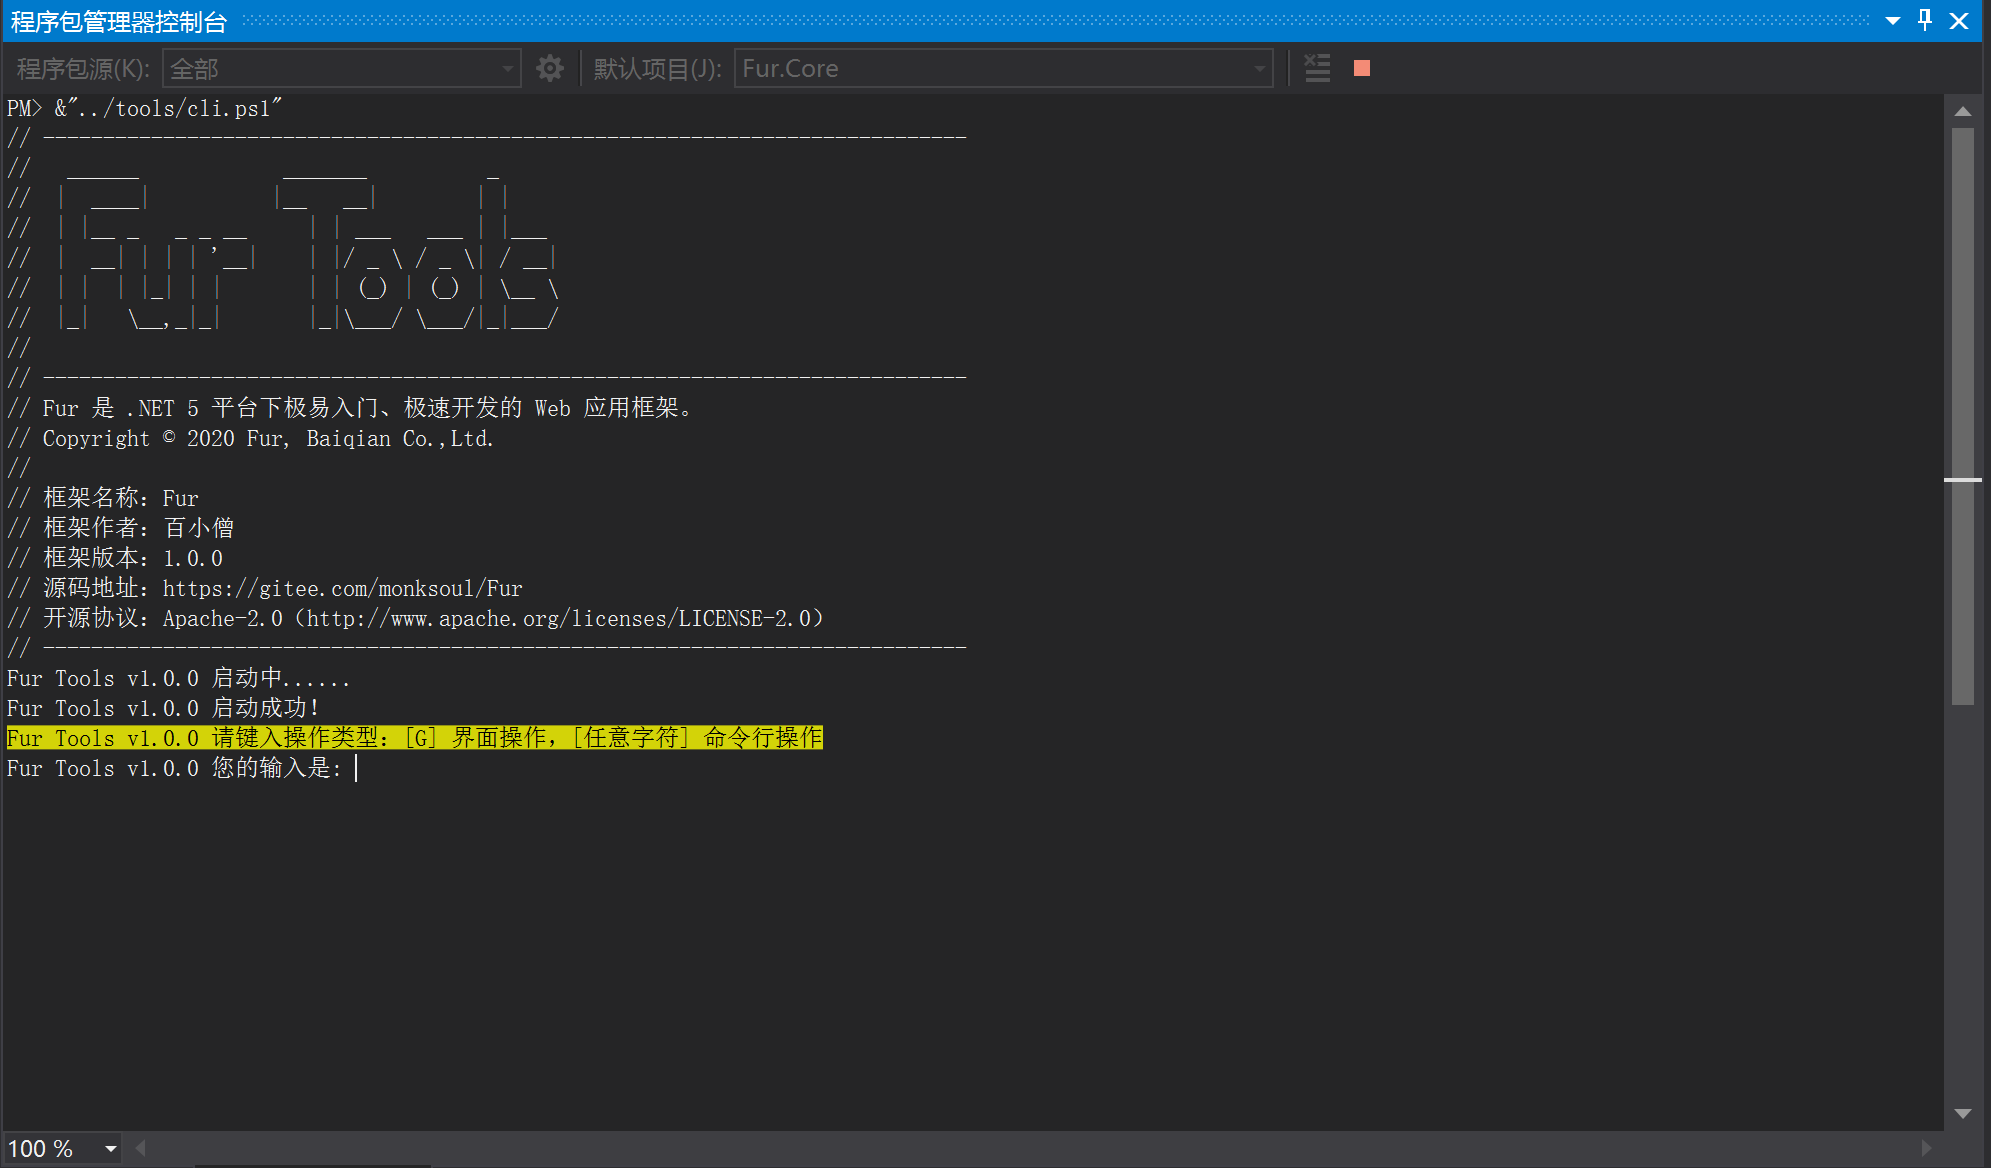Click the horizontal scroll right arrow

click(1926, 1148)
